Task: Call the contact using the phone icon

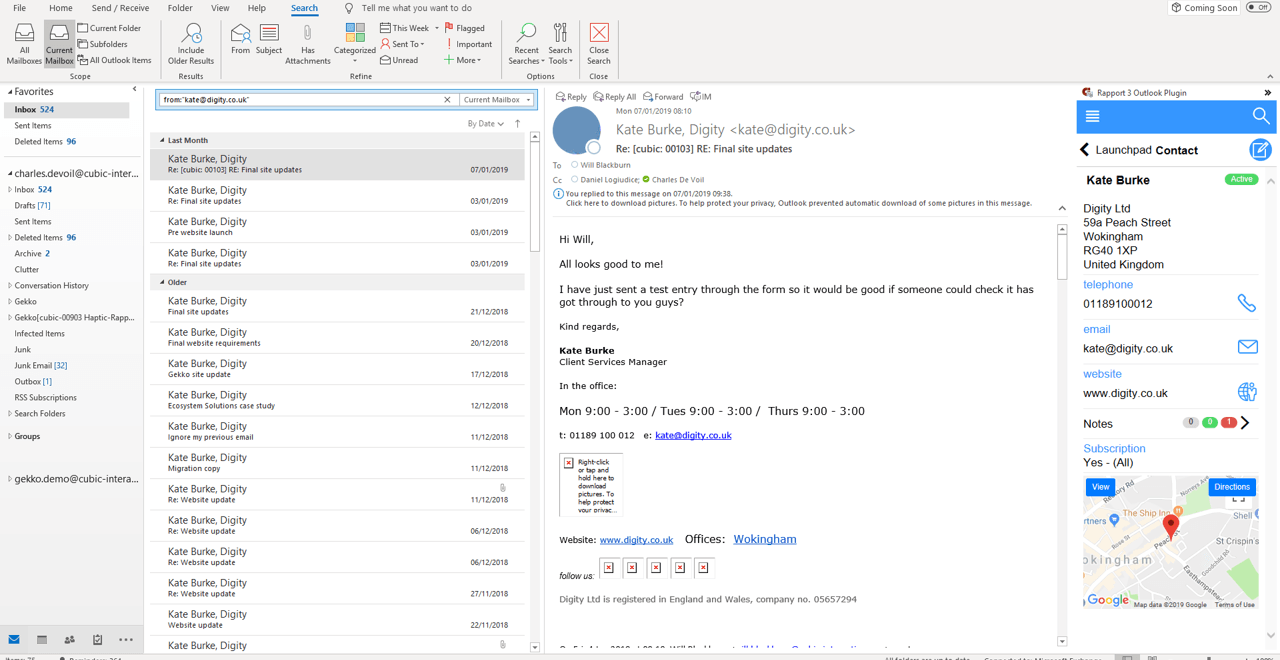Action: 1246,303
